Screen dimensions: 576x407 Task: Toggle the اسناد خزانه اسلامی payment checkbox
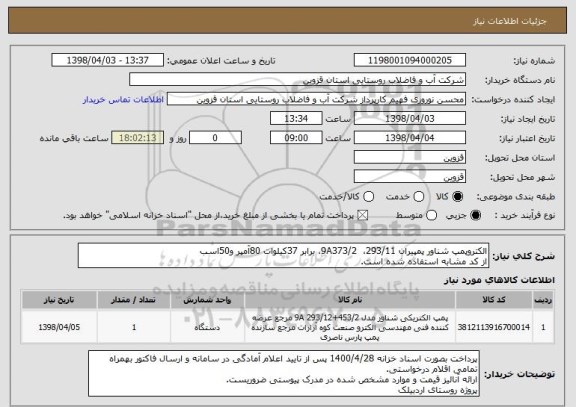pyautogui.click(x=363, y=215)
